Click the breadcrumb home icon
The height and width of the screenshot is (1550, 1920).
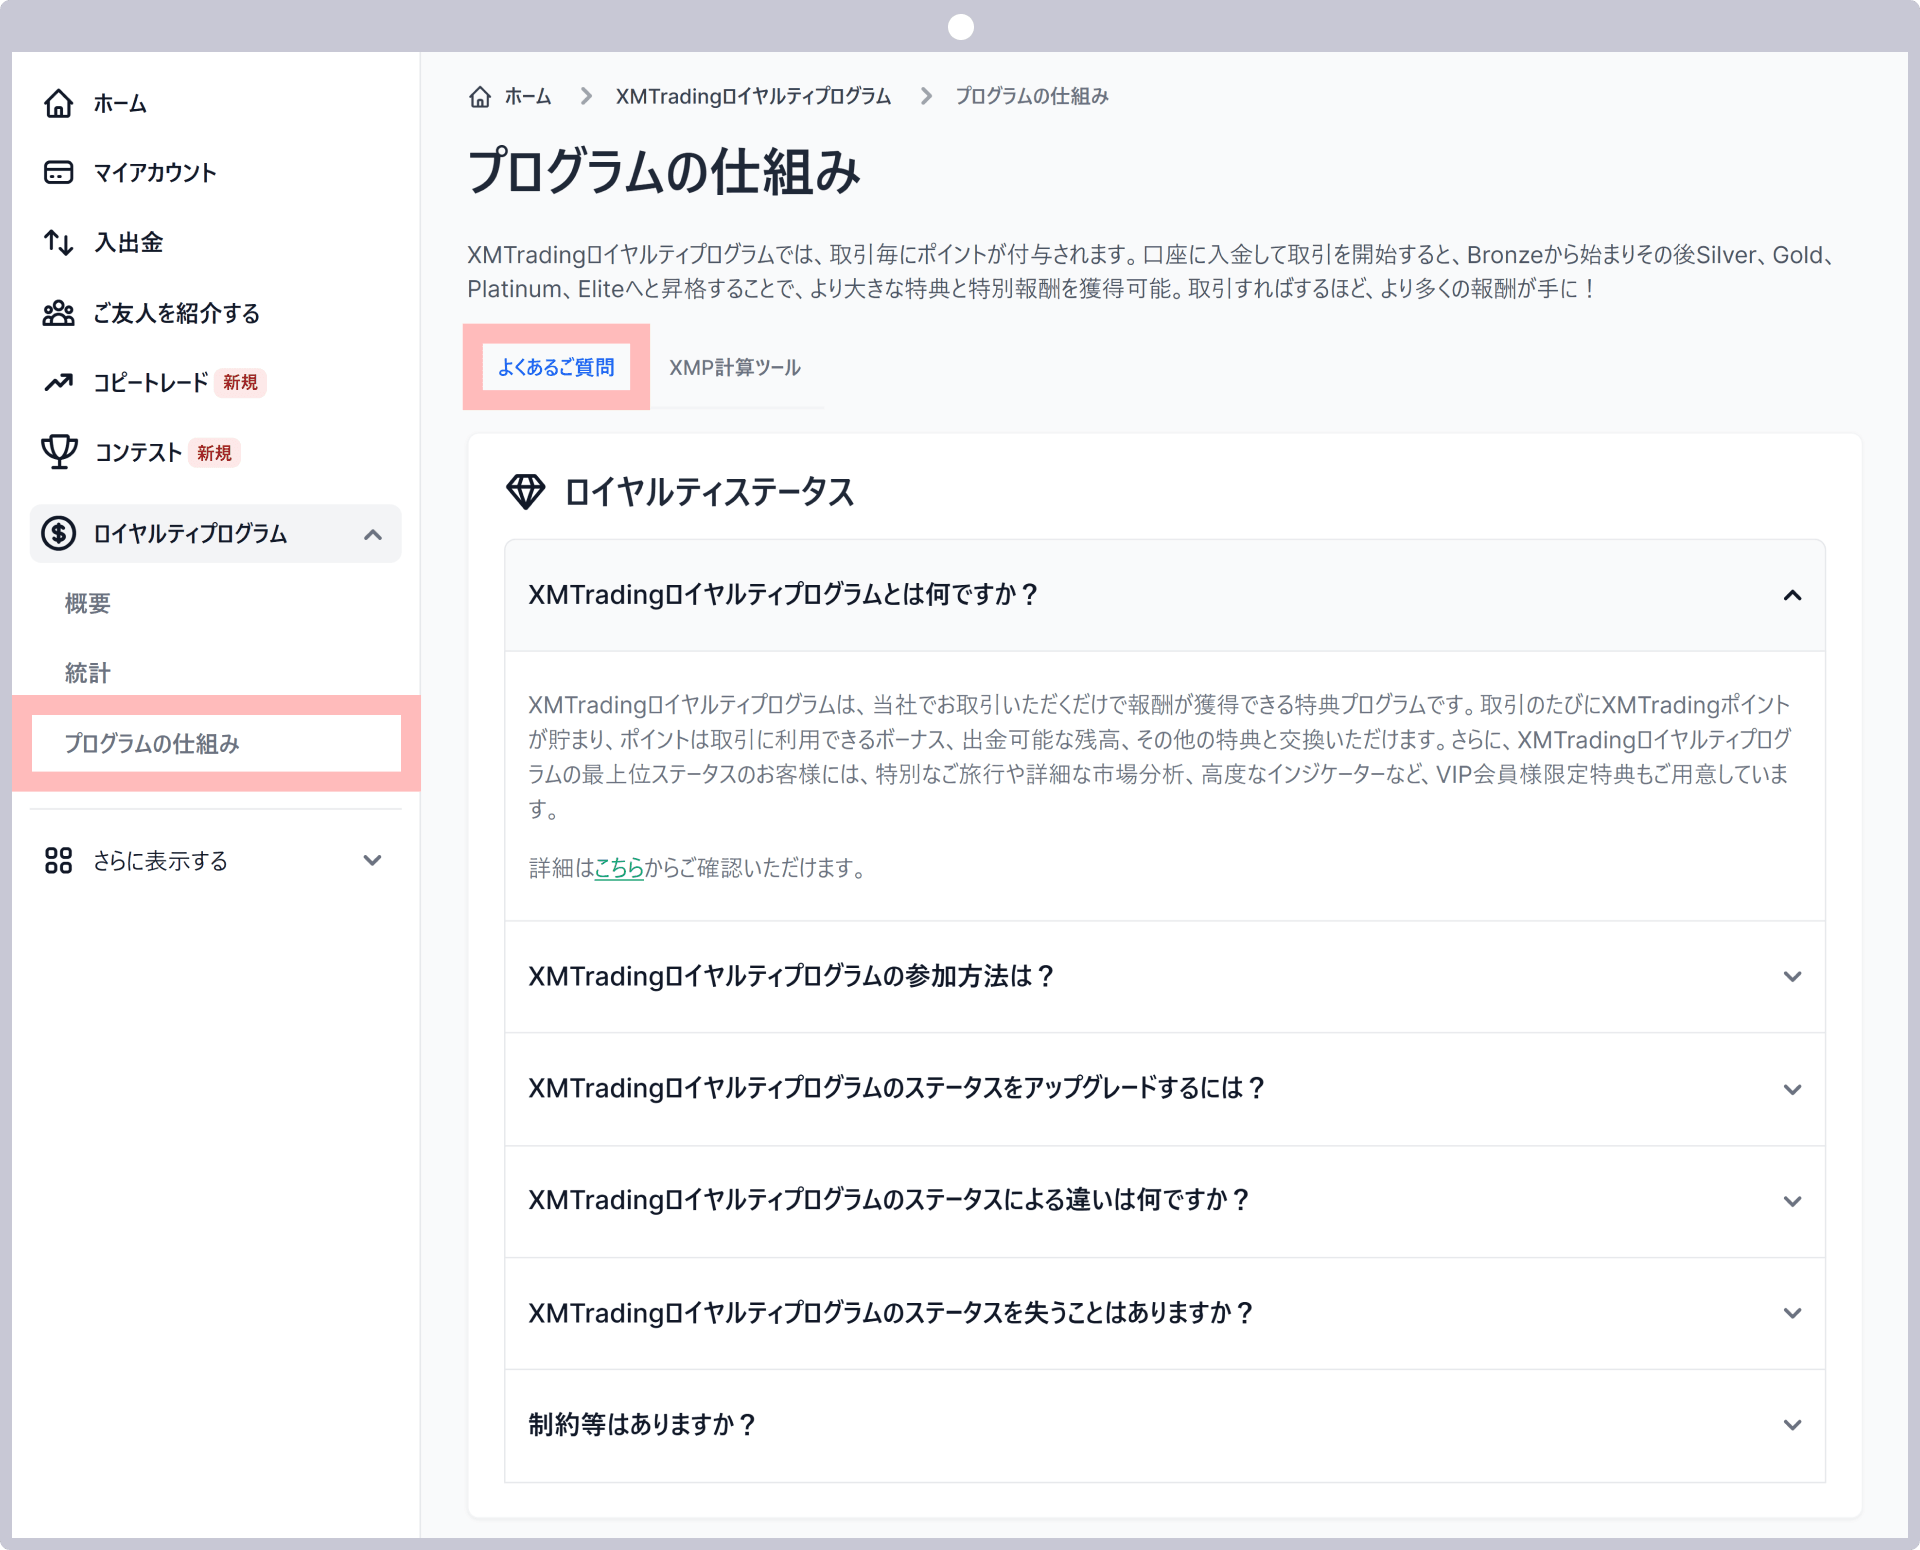click(481, 96)
